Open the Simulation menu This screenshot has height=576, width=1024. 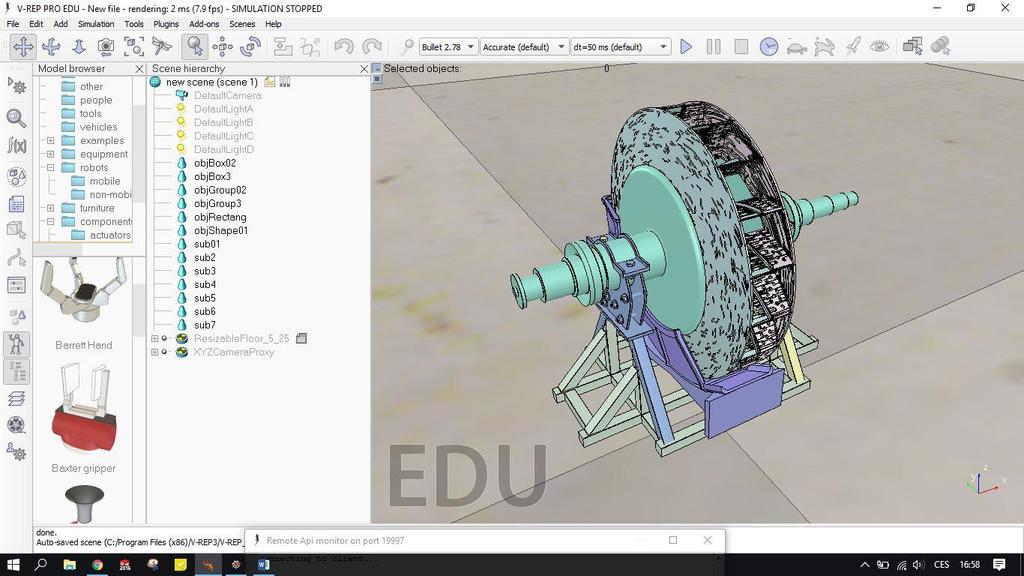pos(96,24)
